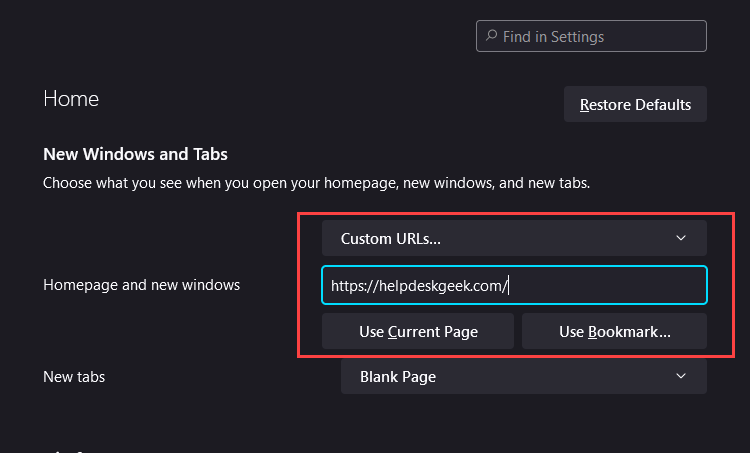Screen dimensions: 750x453
Task: Click the chevron arrow on Custom URLs selector
Action: pos(681,238)
